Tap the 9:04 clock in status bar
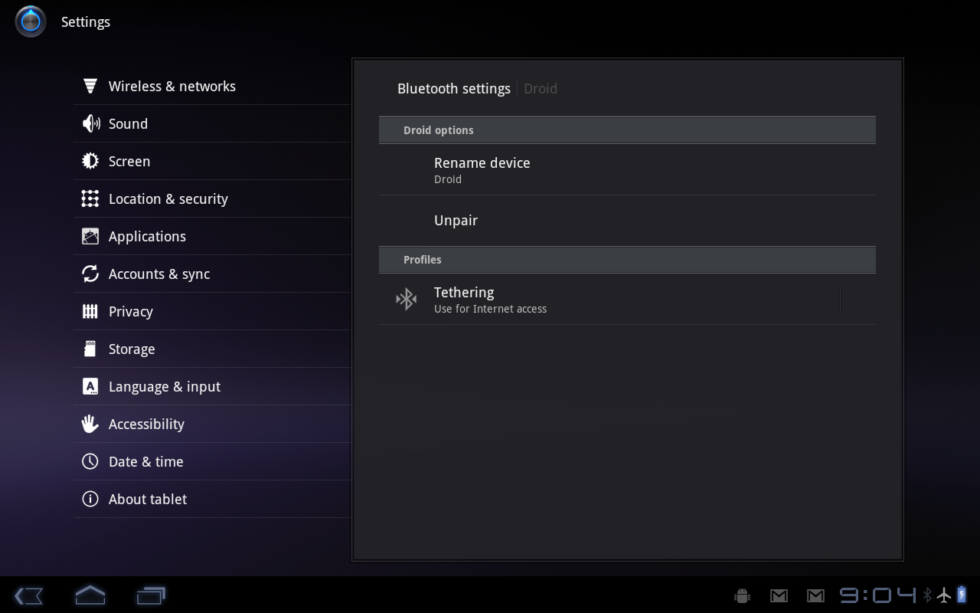The height and width of the screenshot is (613, 980). coord(877,596)
